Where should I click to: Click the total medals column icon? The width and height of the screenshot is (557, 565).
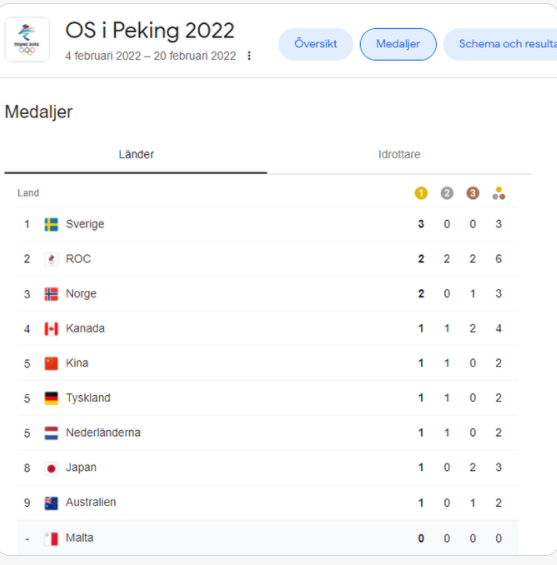(499, 193)
